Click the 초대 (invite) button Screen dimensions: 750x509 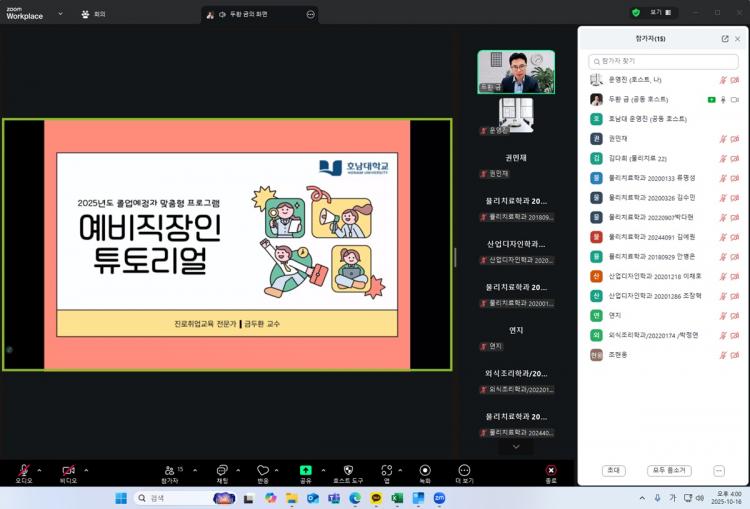(x=613, y=470)
